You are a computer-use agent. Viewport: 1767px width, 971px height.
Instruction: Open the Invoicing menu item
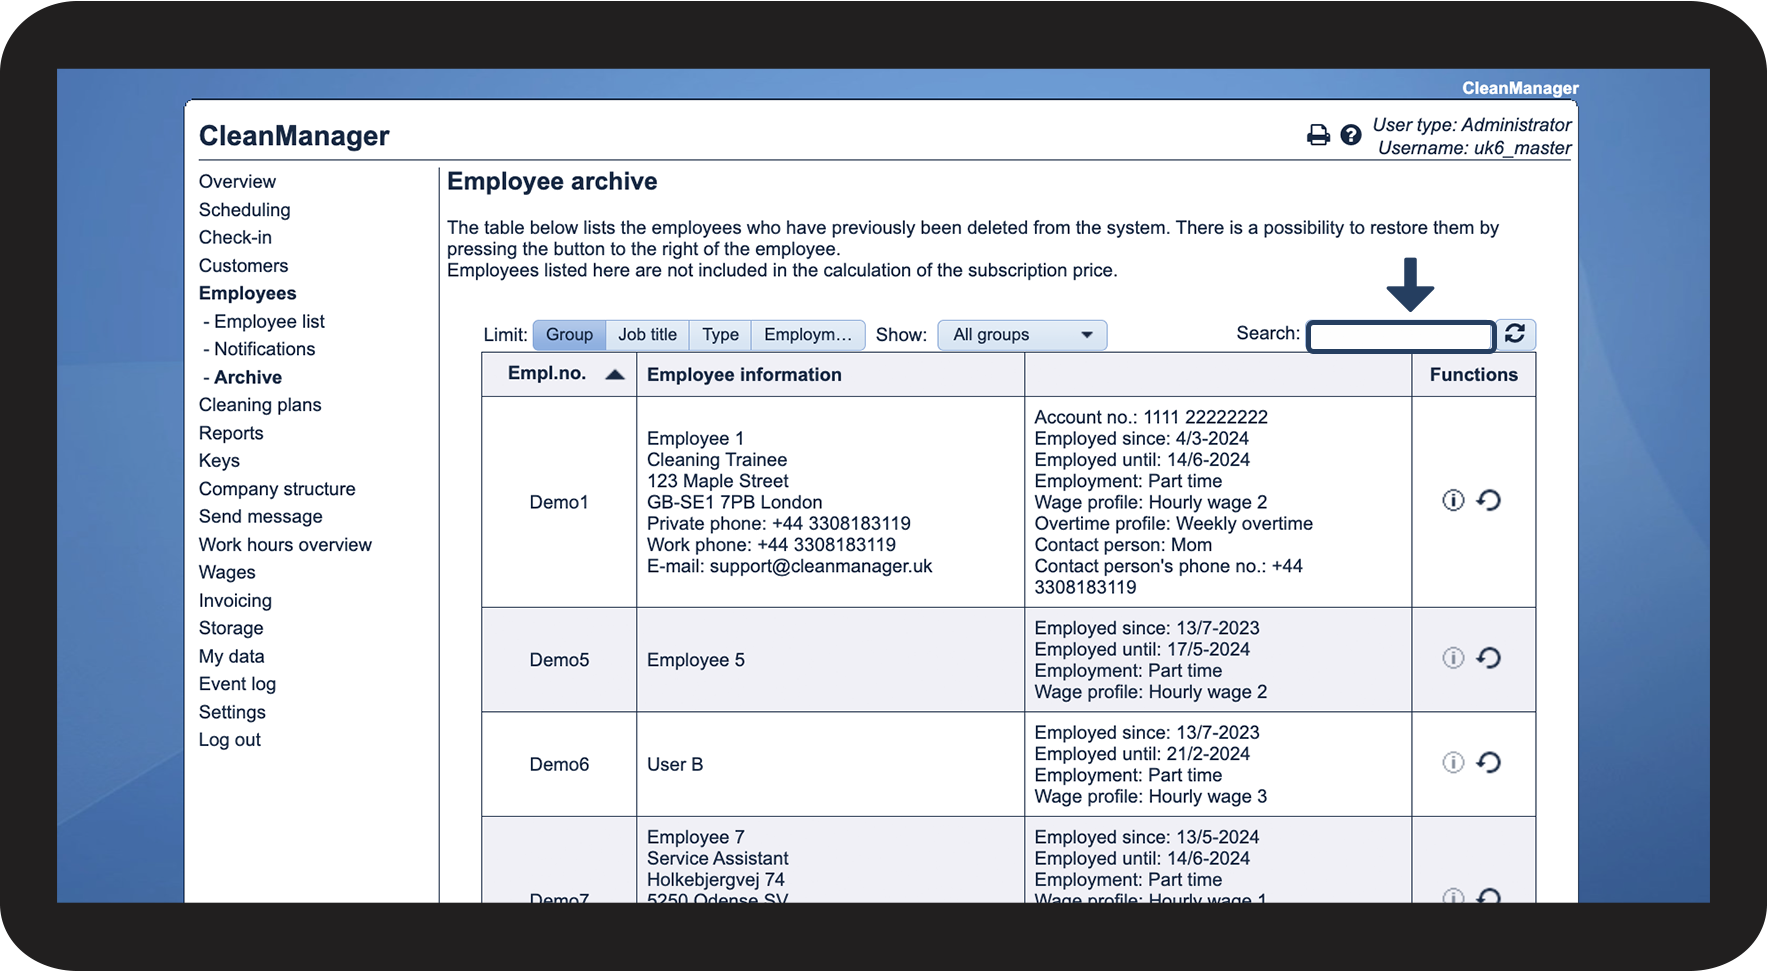pyautogui.click(x=235, y=601)
